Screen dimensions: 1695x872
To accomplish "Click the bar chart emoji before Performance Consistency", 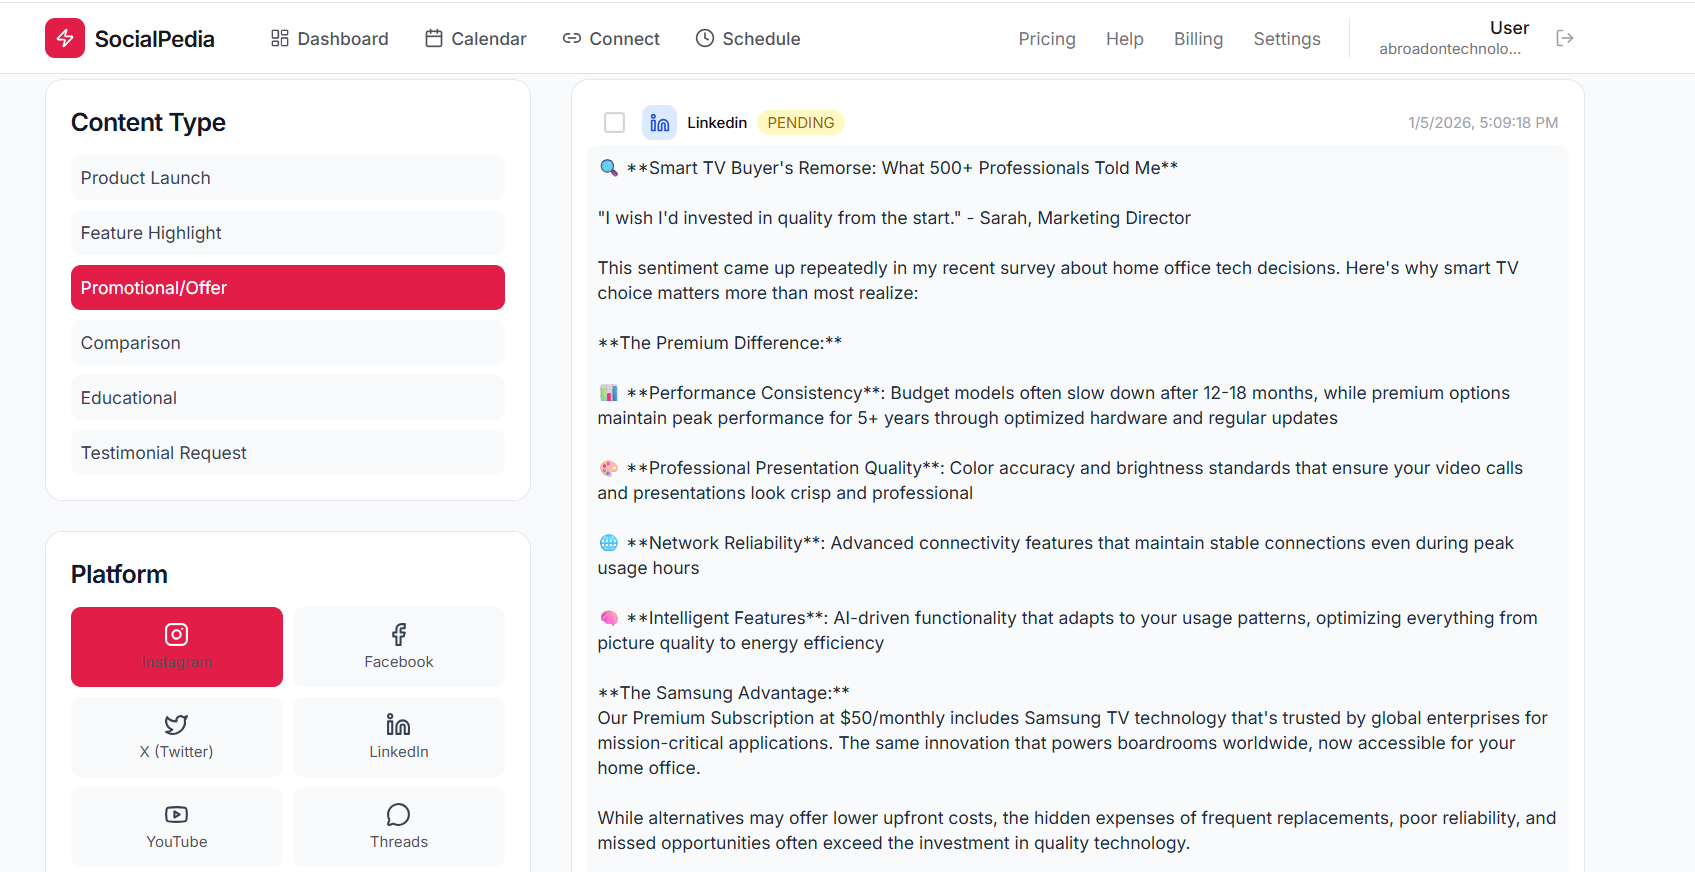I will [x=608, y=392].
